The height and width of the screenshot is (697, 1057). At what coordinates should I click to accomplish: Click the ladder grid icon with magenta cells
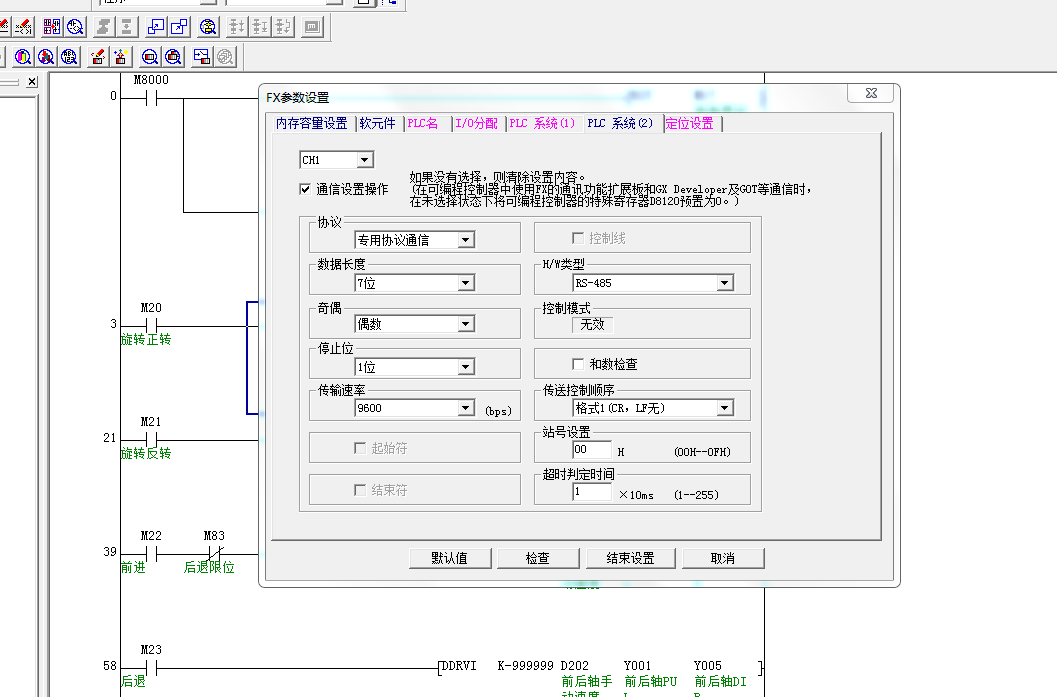click(x=51, y=27)
